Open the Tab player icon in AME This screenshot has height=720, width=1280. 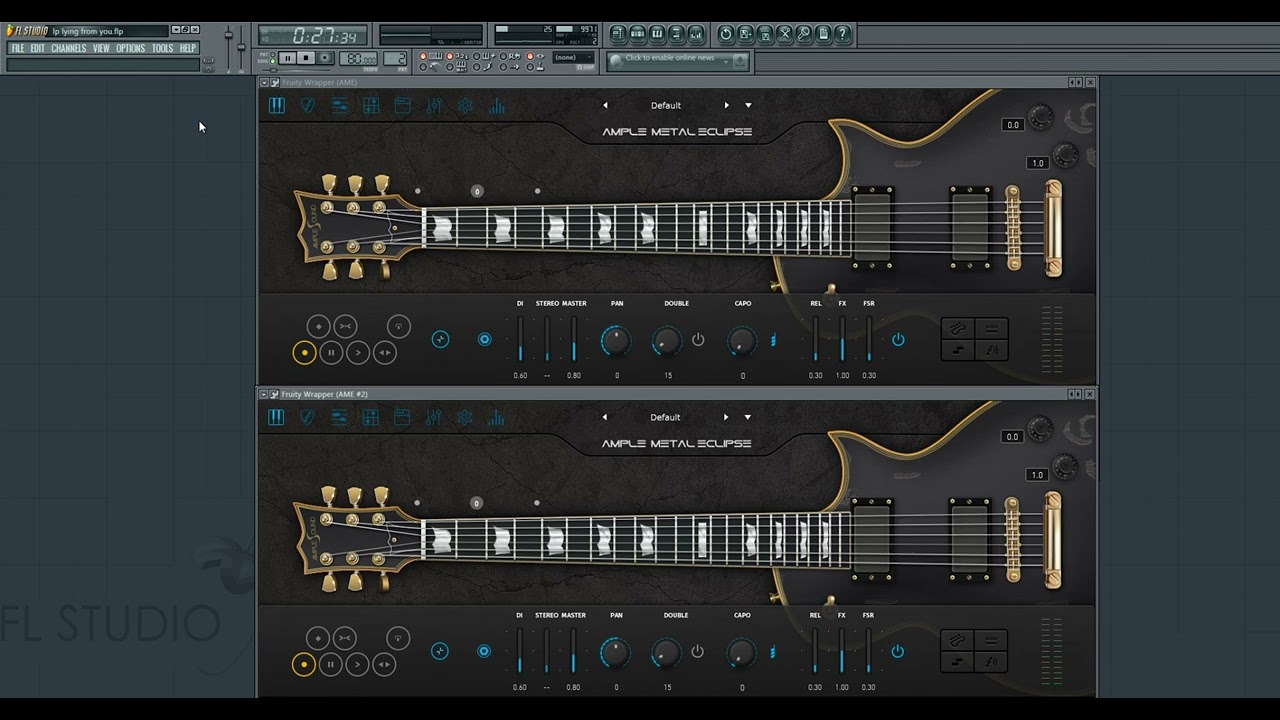340,106
